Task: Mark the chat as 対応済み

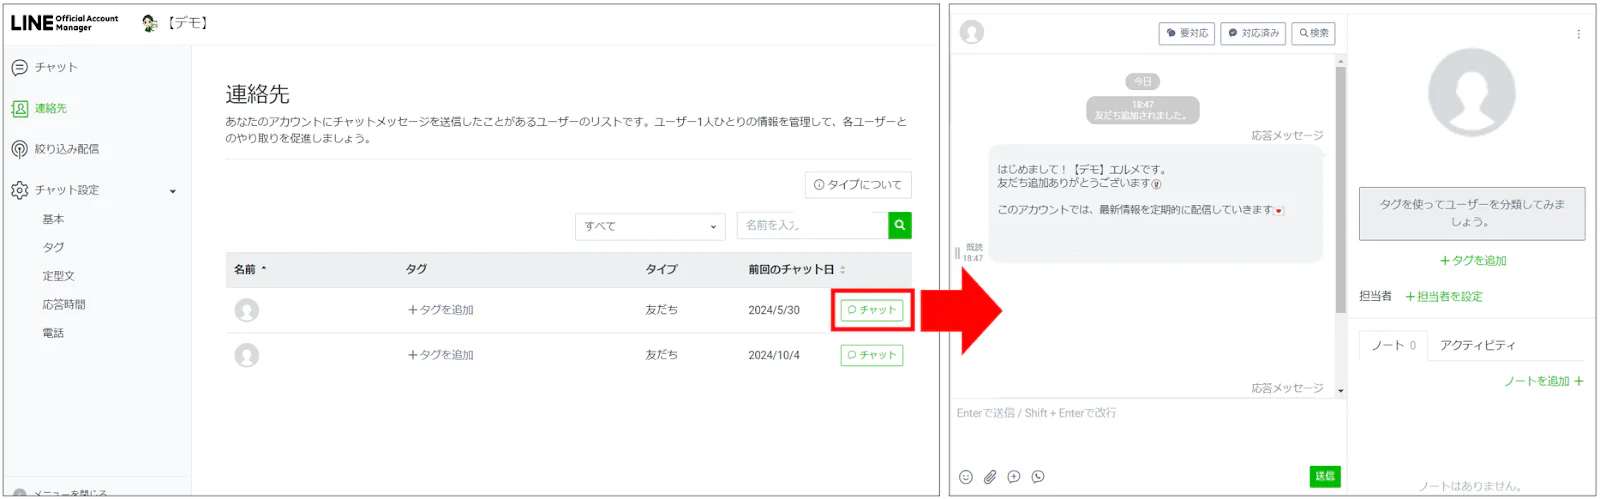Action: pos(1253,33)
